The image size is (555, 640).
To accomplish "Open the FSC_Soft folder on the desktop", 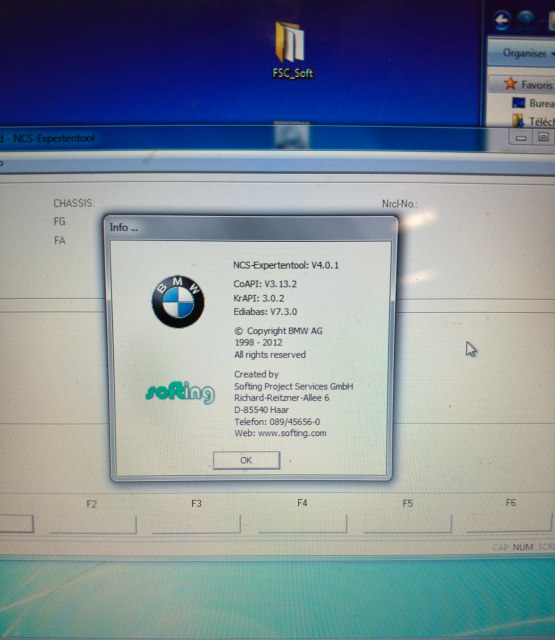I will [292, 50].
